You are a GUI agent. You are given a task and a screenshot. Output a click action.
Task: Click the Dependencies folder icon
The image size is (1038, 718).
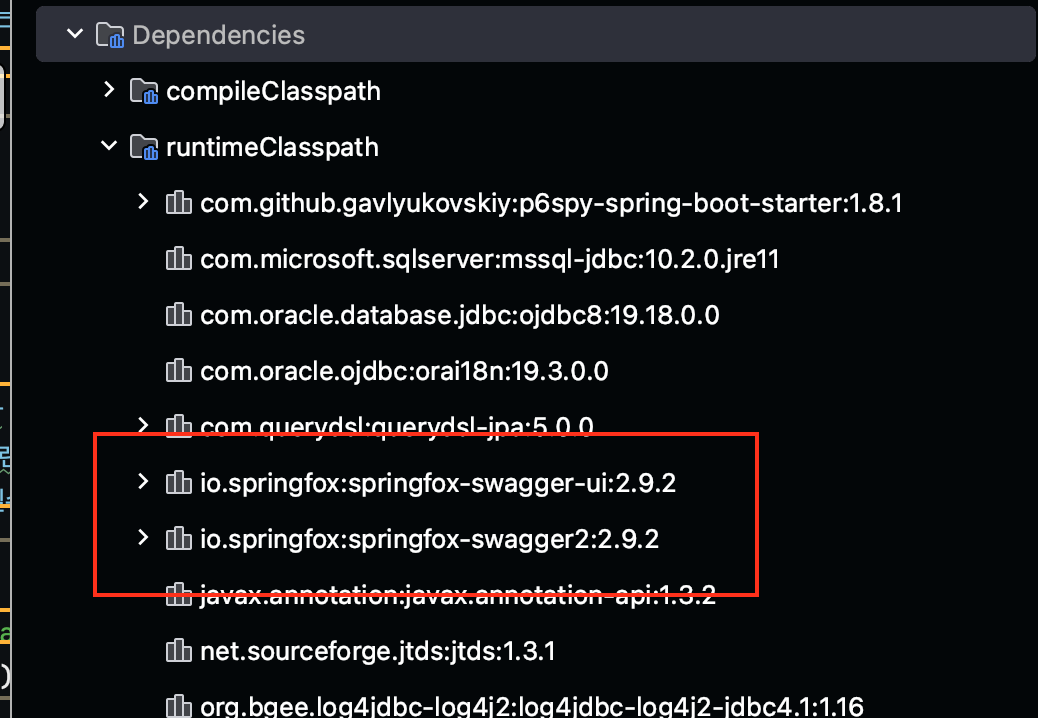tap(110, 35)
